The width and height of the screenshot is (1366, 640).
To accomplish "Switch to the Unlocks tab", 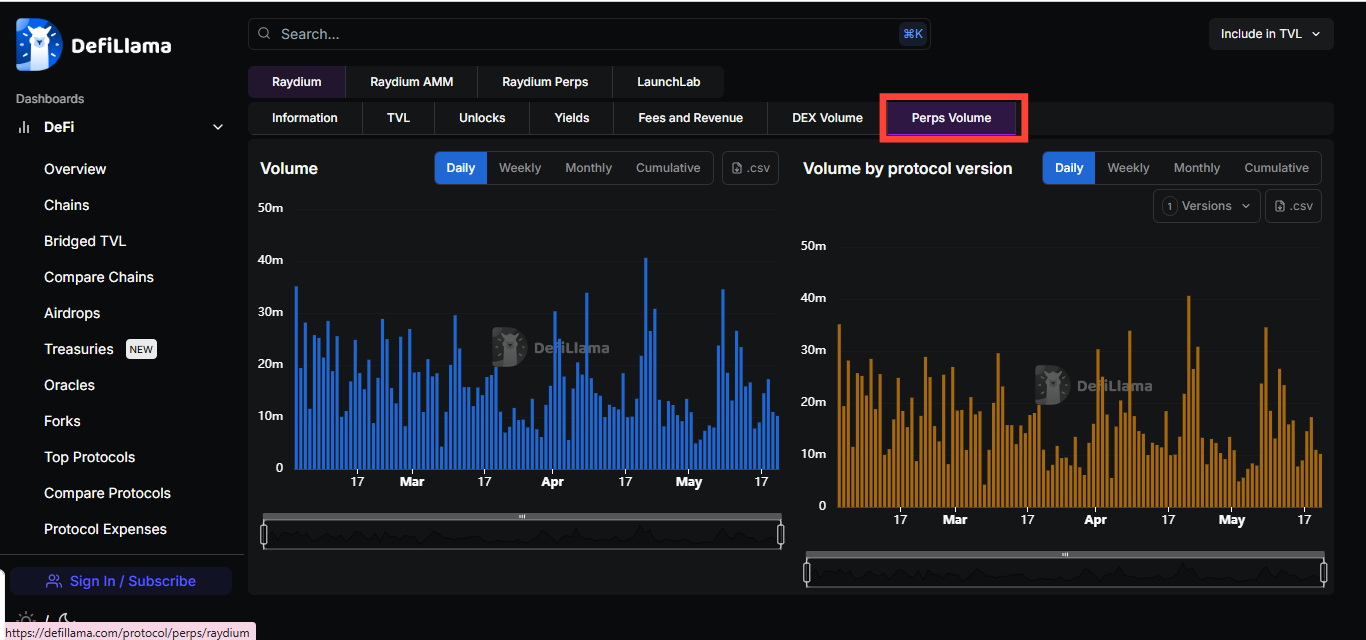I will tap(482, 118).
